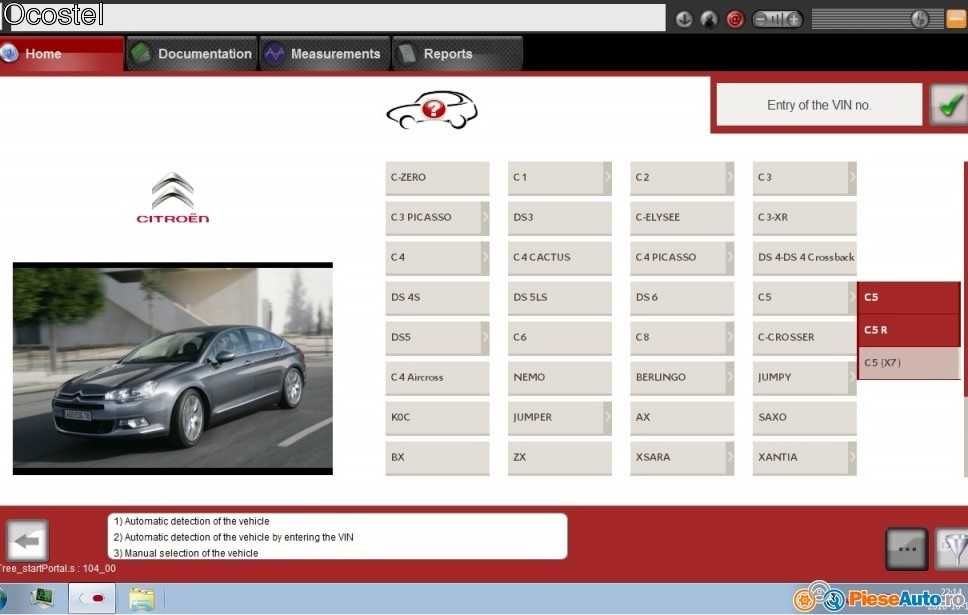
Task: Focus the Entry of the VIN no. field
Action: 819,105
